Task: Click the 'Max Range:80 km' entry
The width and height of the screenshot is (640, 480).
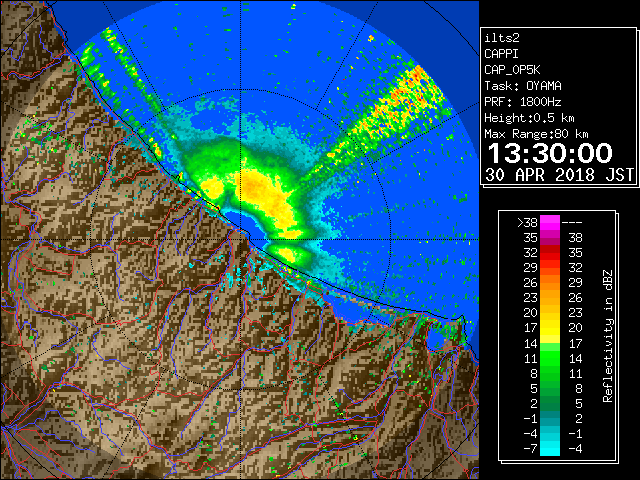Action: 536,134
